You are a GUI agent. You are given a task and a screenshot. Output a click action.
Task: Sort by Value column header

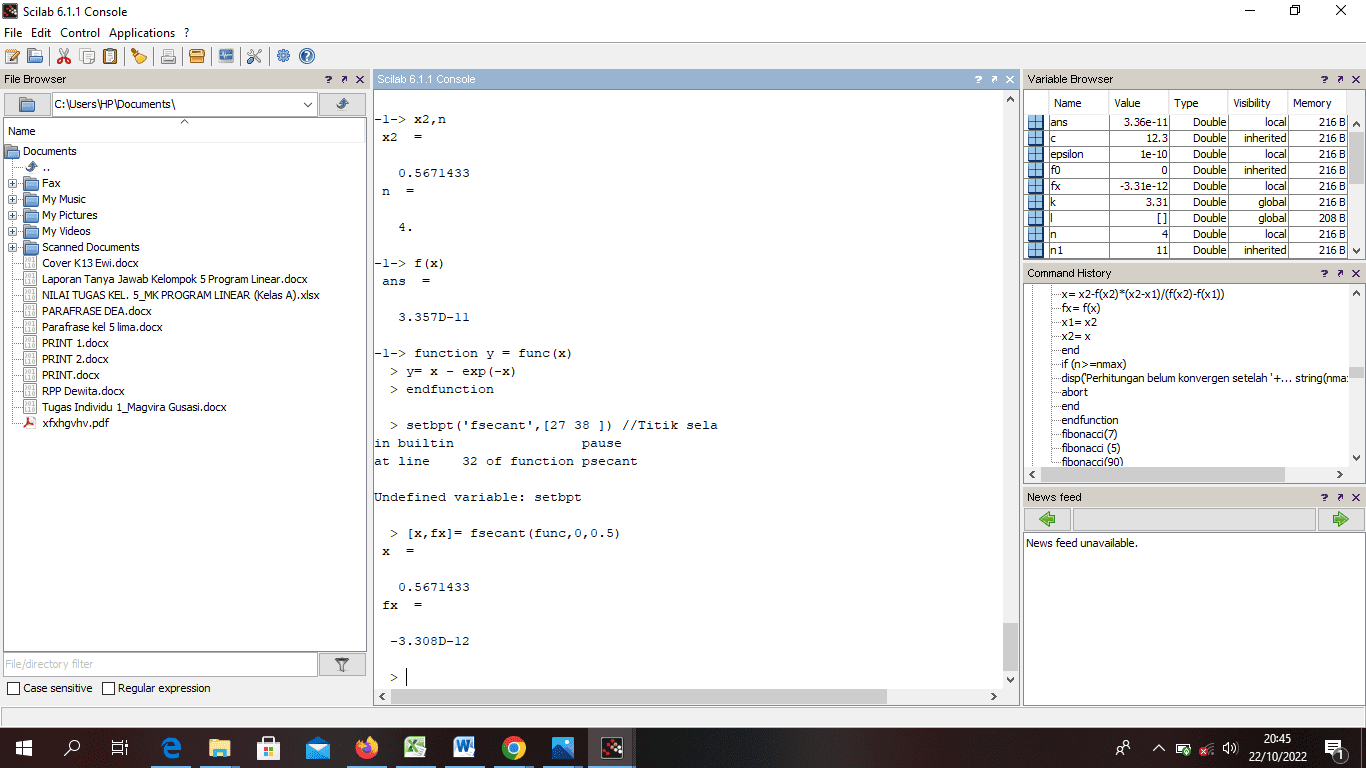click(1138, 103)
